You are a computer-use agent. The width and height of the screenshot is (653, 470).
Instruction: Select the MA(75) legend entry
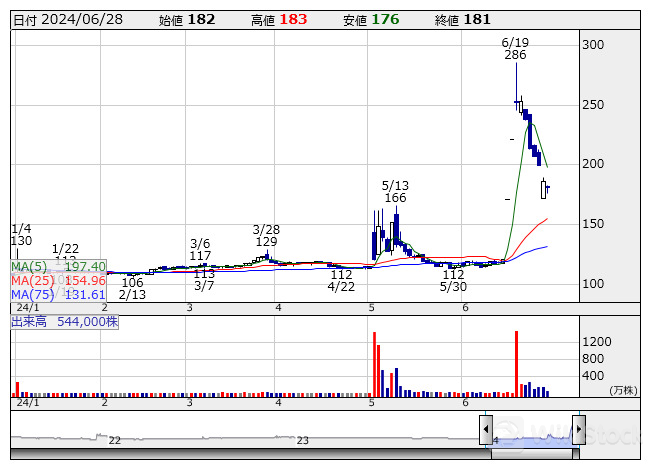coord(58,295)
